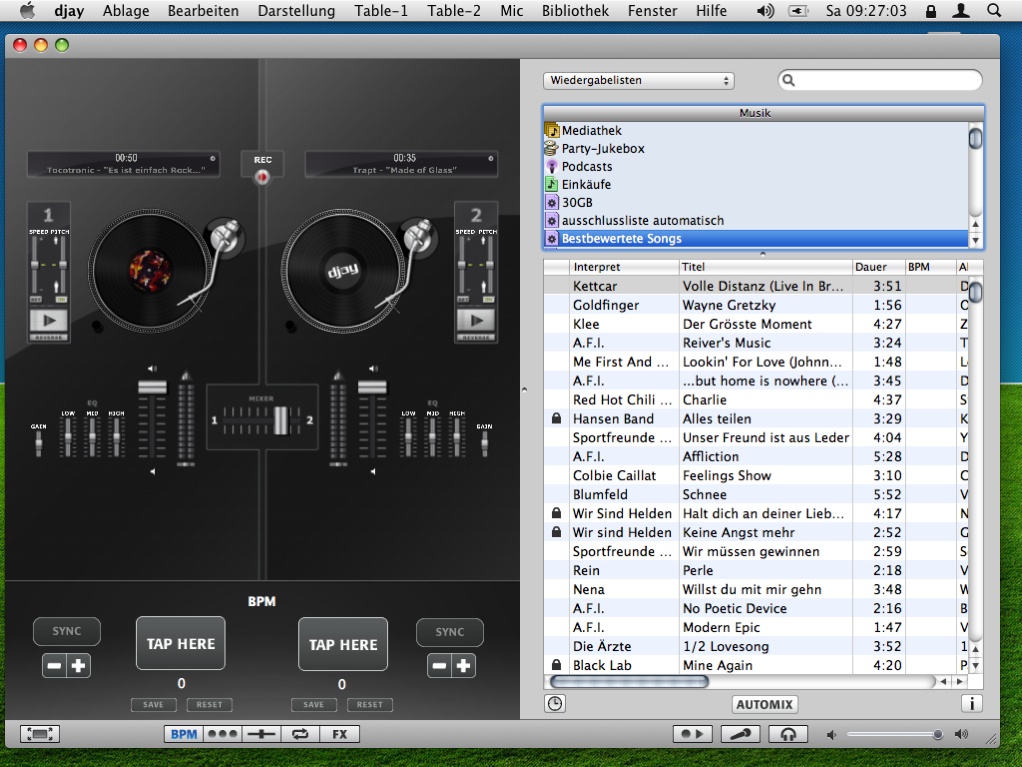Mute with the low-volume speaker icon
Screen dimensions: 1022x767
click(x=831, y=734)
